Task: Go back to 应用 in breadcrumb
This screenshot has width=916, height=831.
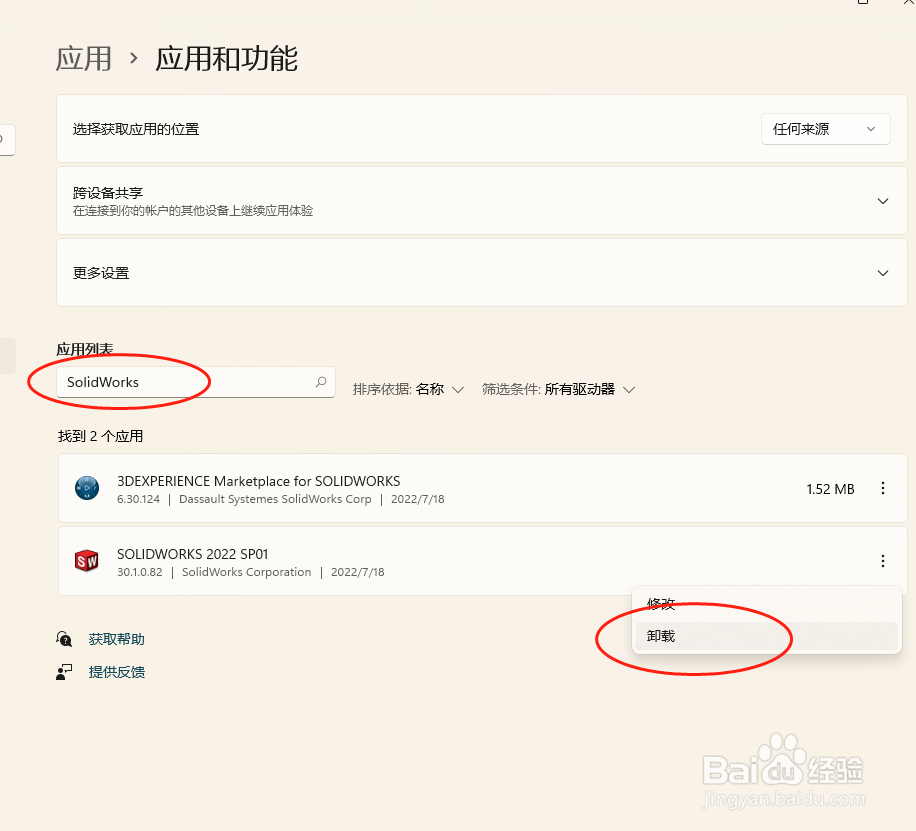Action: (x=84, y=59)
